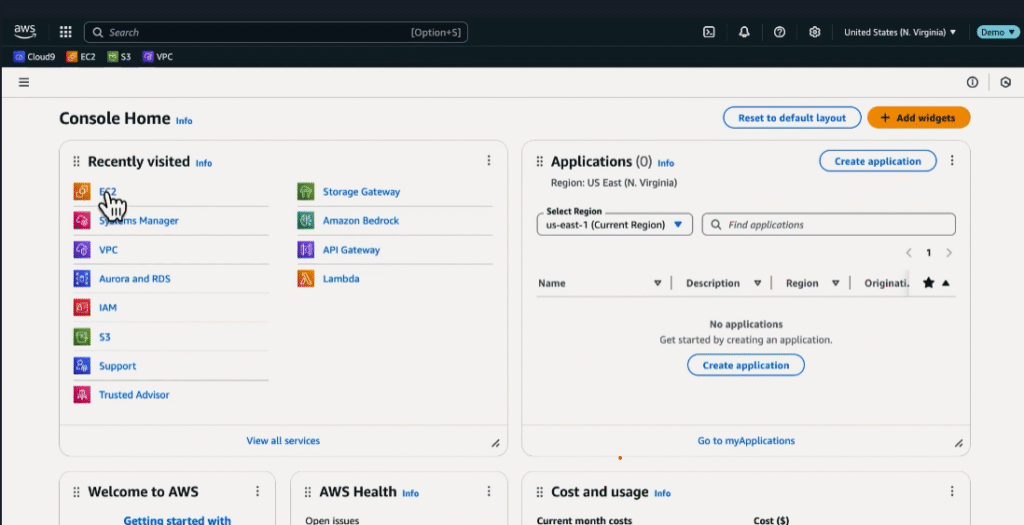Open the VPC favorite in the bookmarks bar
Image resolution: width=1024 pixels, height=525 pixels.
(157, 57)
